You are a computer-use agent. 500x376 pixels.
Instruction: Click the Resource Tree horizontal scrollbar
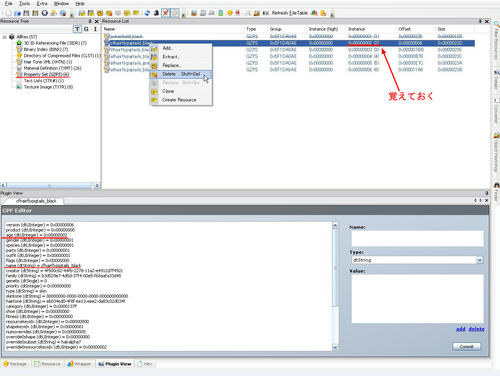point(50,185)
